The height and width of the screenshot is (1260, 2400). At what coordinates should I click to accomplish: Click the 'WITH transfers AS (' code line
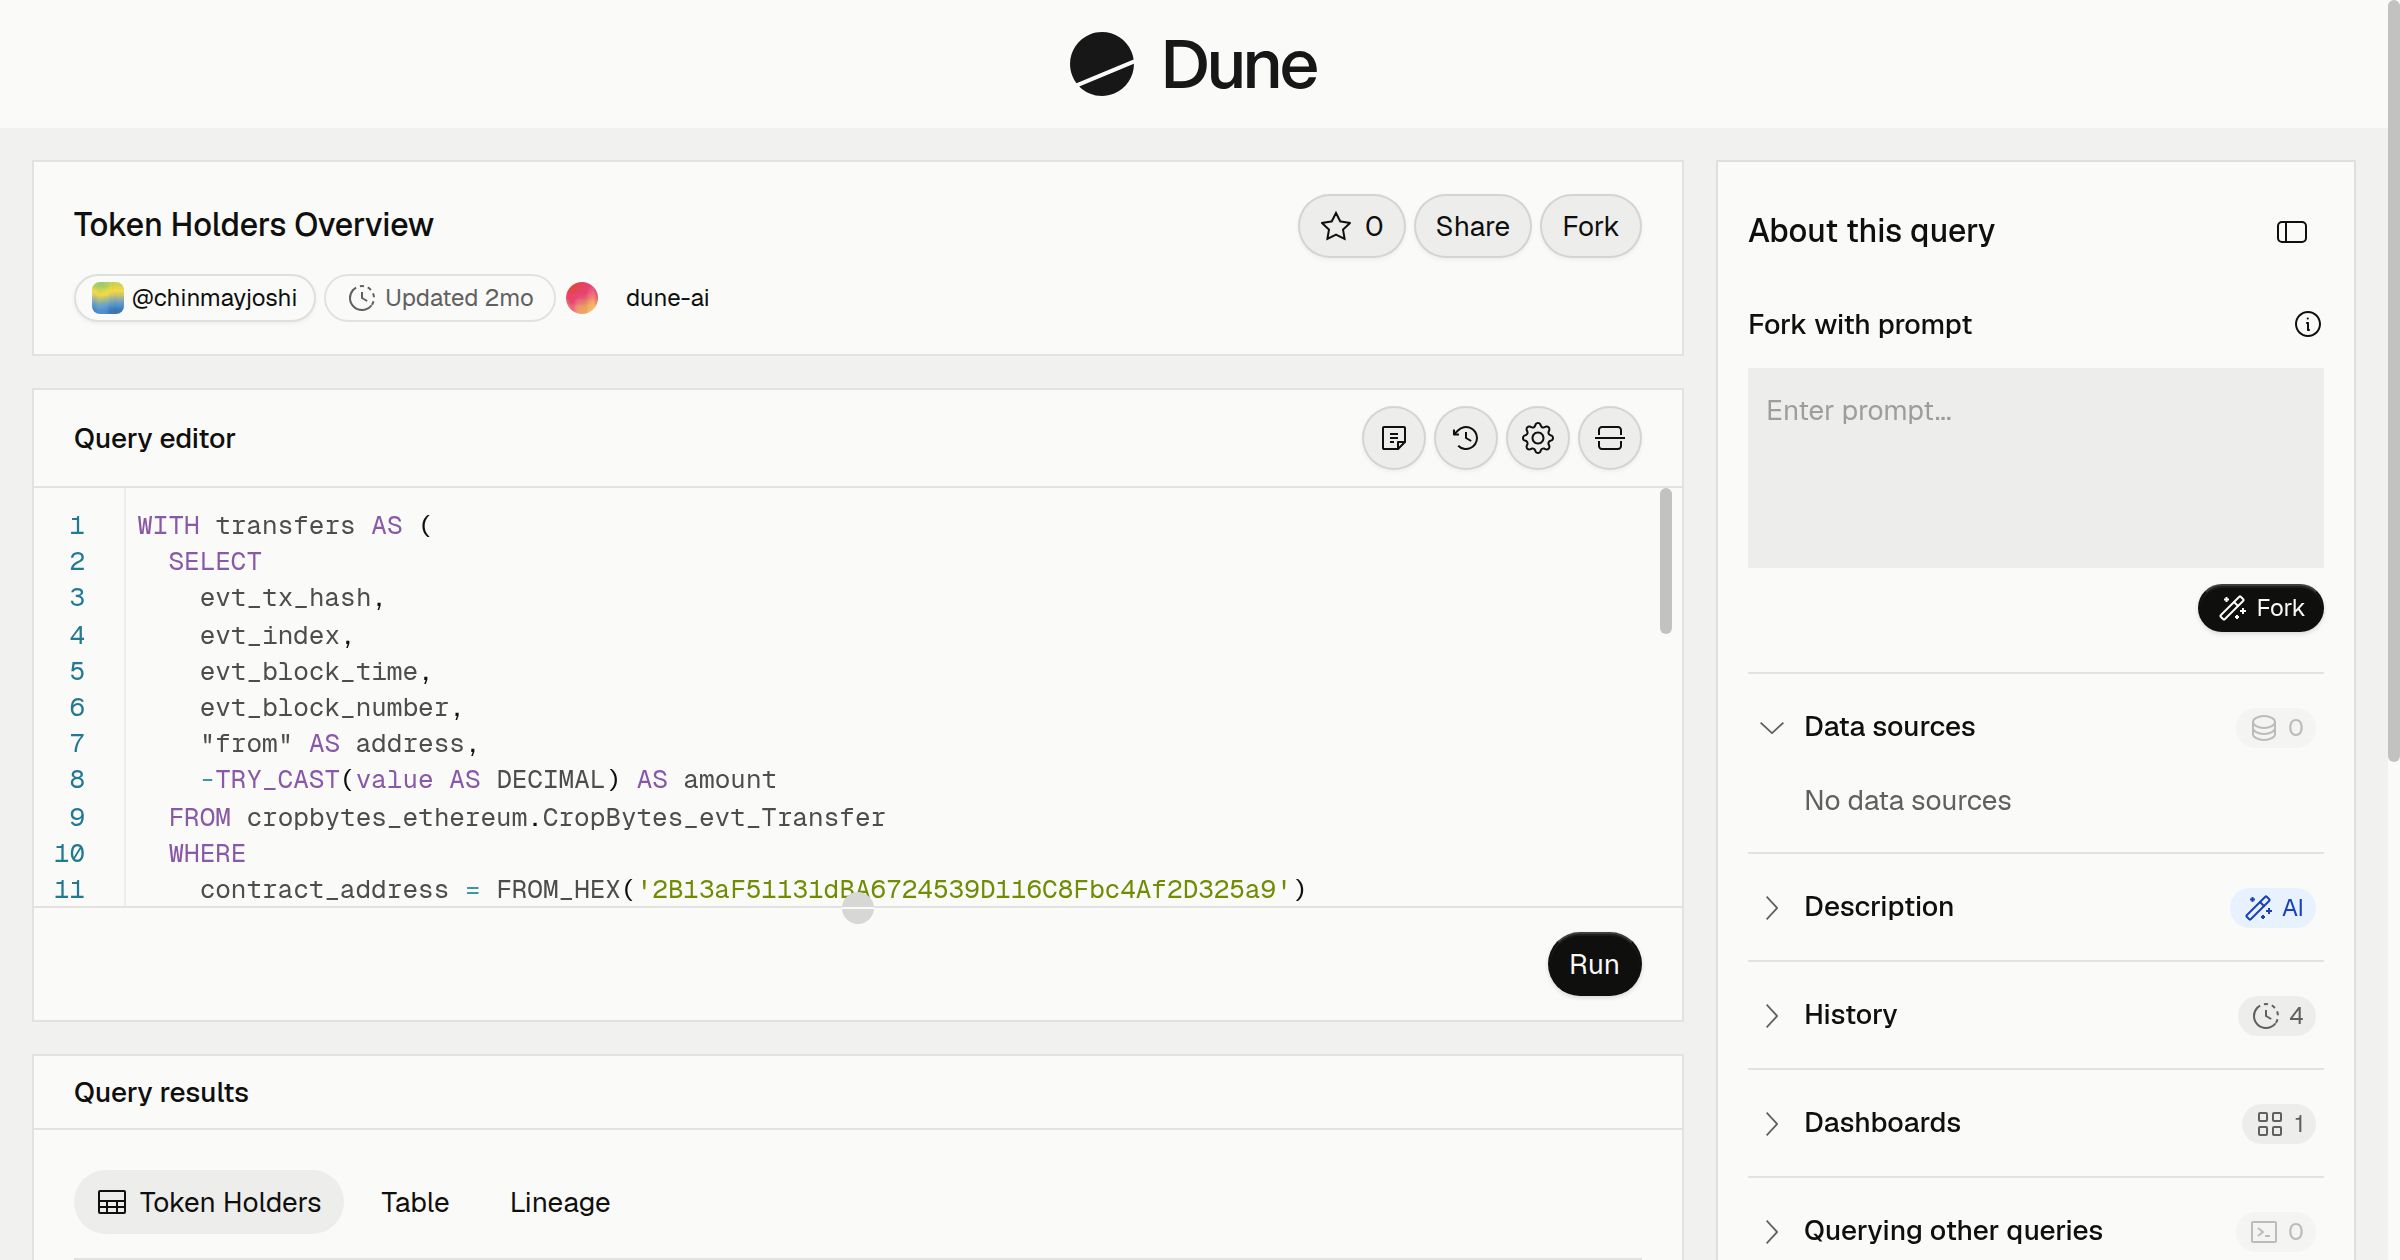[x=284, y=526]
